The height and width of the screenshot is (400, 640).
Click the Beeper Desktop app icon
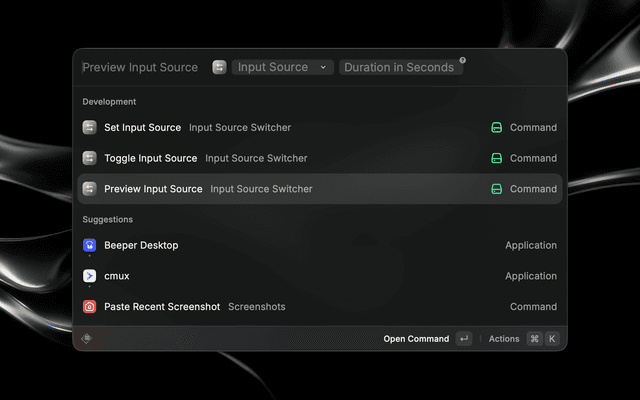point(90,245)
